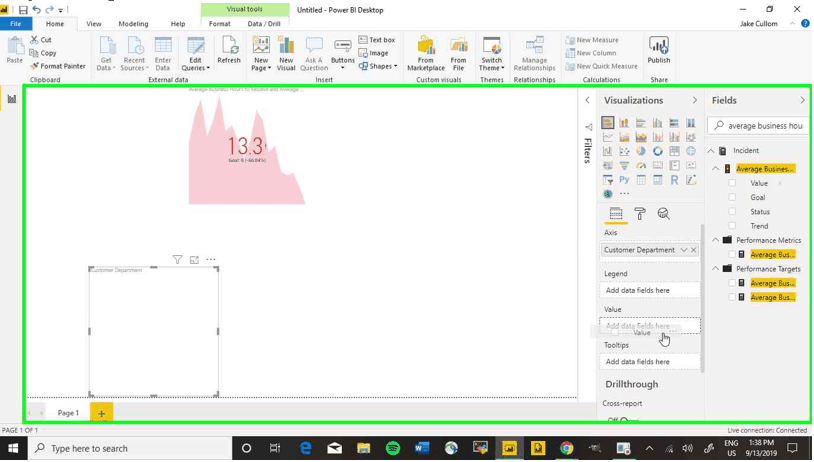The height and width of the screenshot is (462, 814).
Task: Click the Windows taskbar search box
Action: [x=130, y=449]
